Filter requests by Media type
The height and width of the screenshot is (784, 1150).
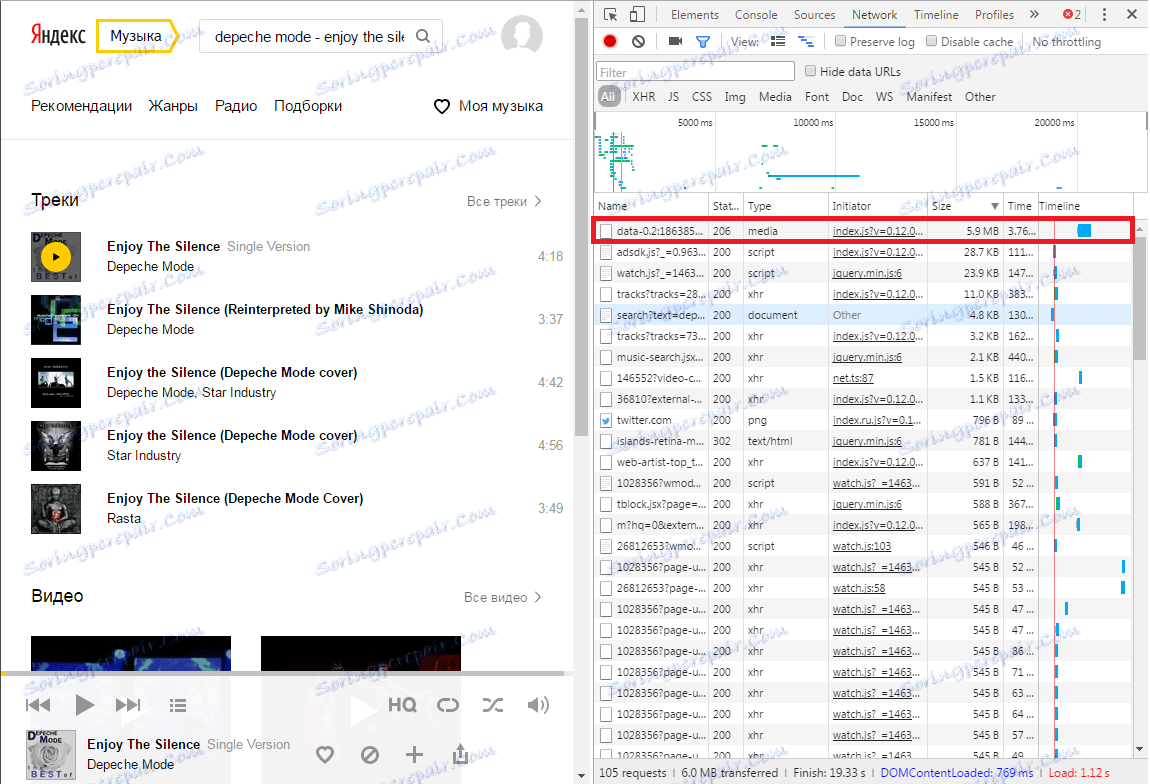click(775, 97)
